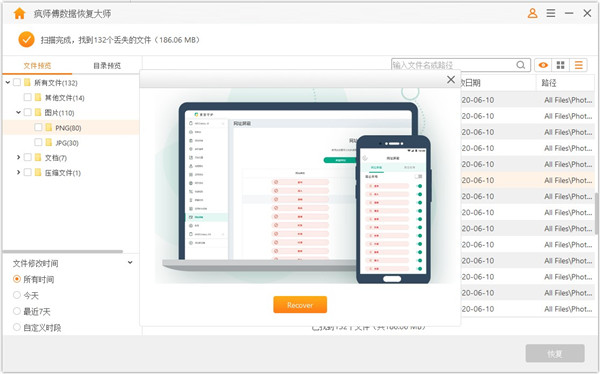The height and width of the screenshot is (374, 600).
Task: Collapse the 文件修改时间 filter section
Action: [x=130, y=263]
